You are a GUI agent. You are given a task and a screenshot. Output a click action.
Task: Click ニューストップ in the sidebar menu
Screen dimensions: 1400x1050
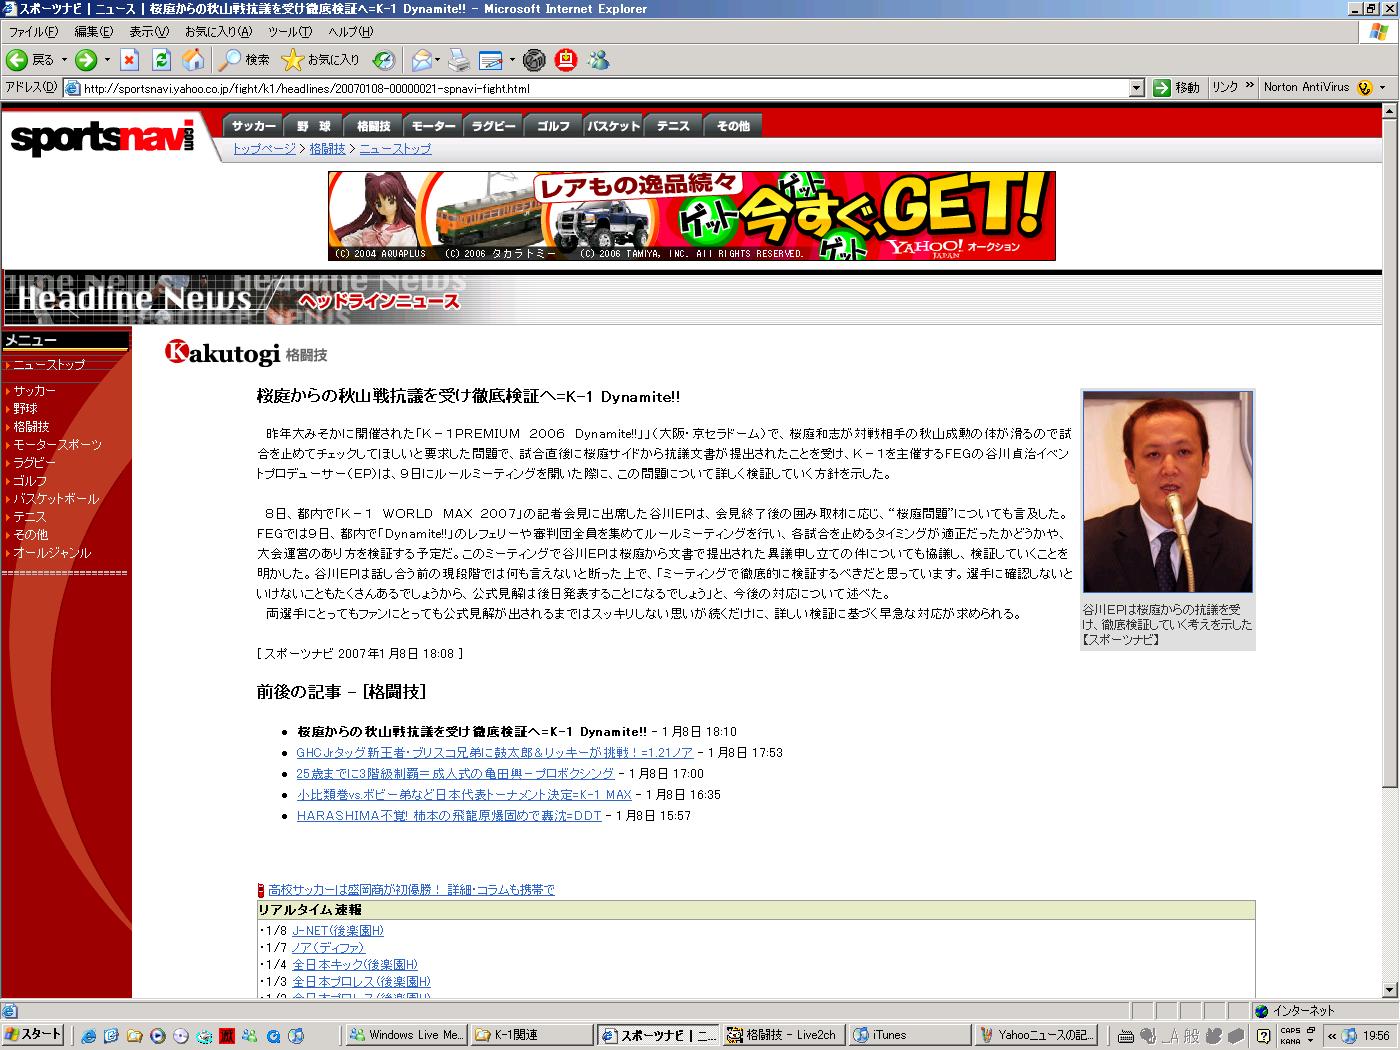49,365
